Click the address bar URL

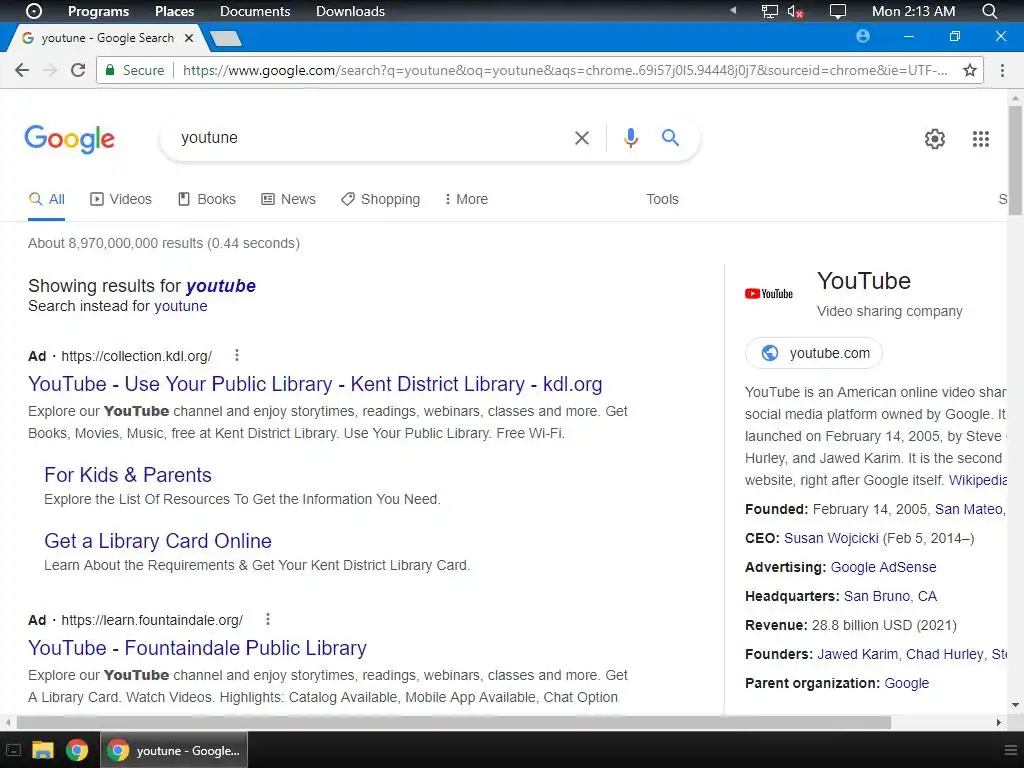point(564,70)
